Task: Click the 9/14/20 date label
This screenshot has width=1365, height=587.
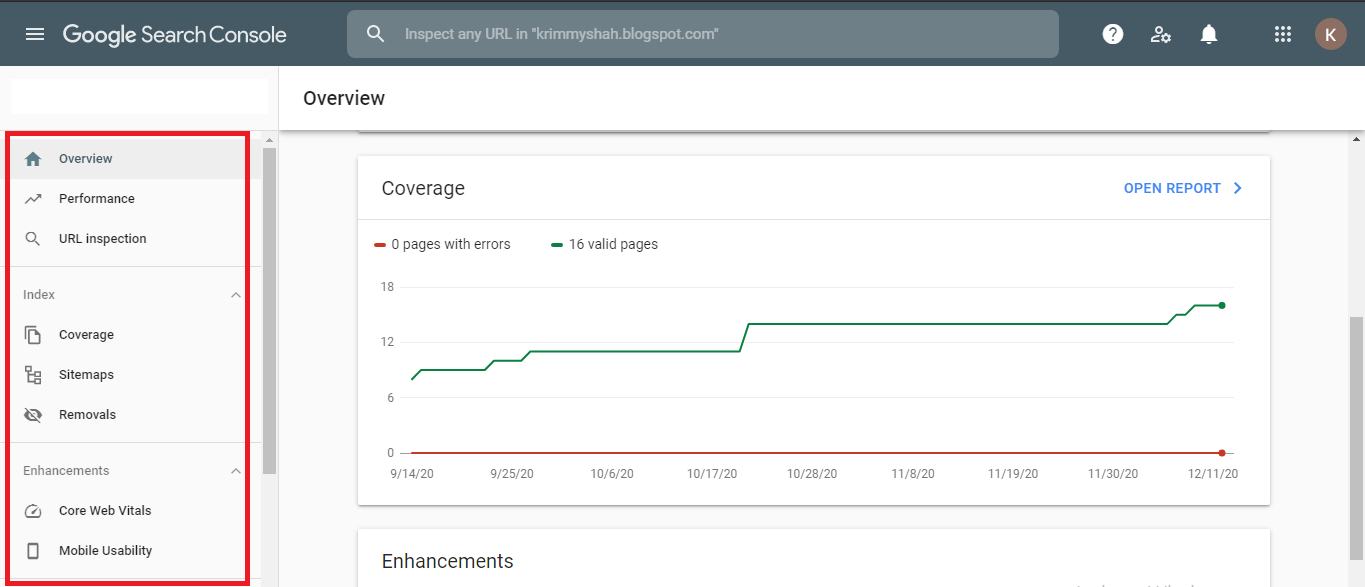Action: (x=412, y=474)
